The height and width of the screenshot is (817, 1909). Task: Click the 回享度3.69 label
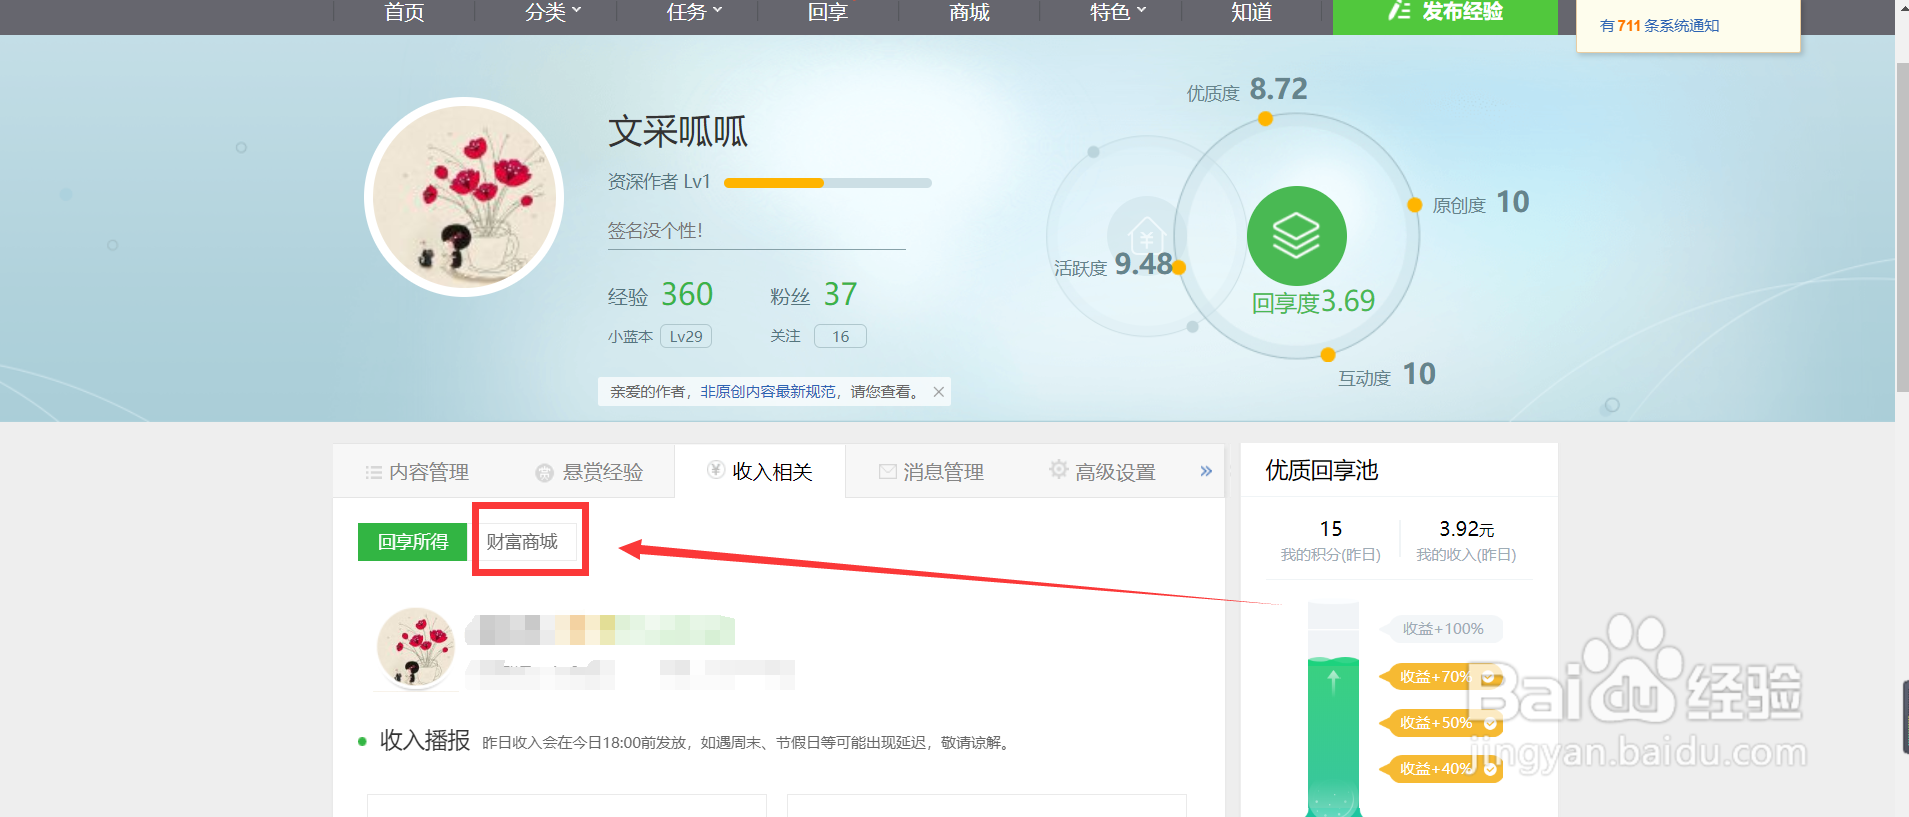pyautogui.click(x=1313, y=302)
